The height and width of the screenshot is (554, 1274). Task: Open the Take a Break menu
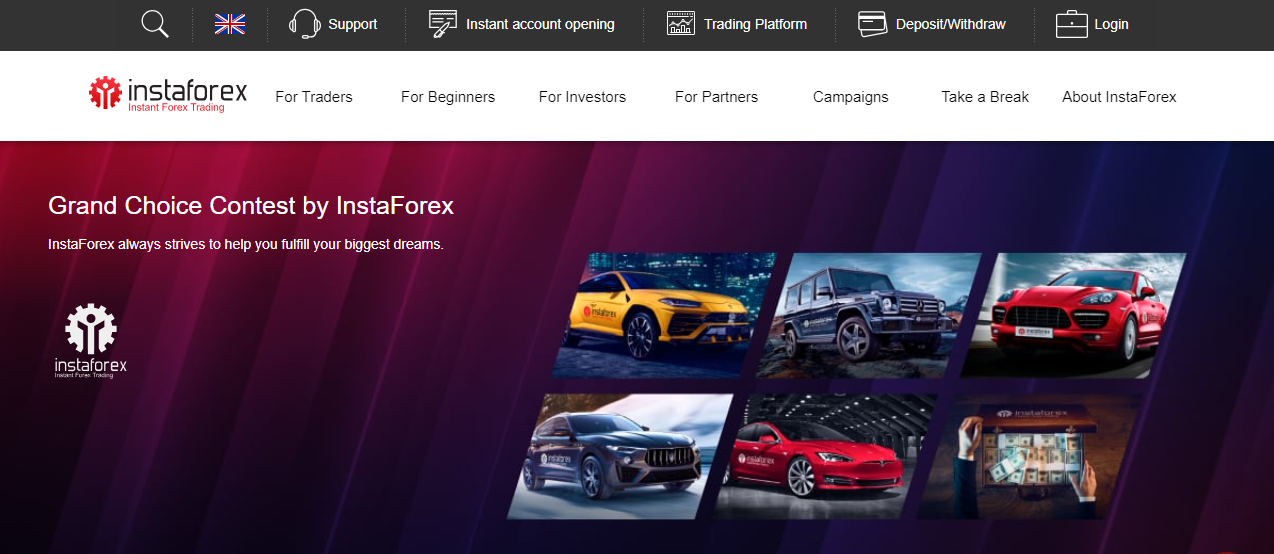pos(985,97)
